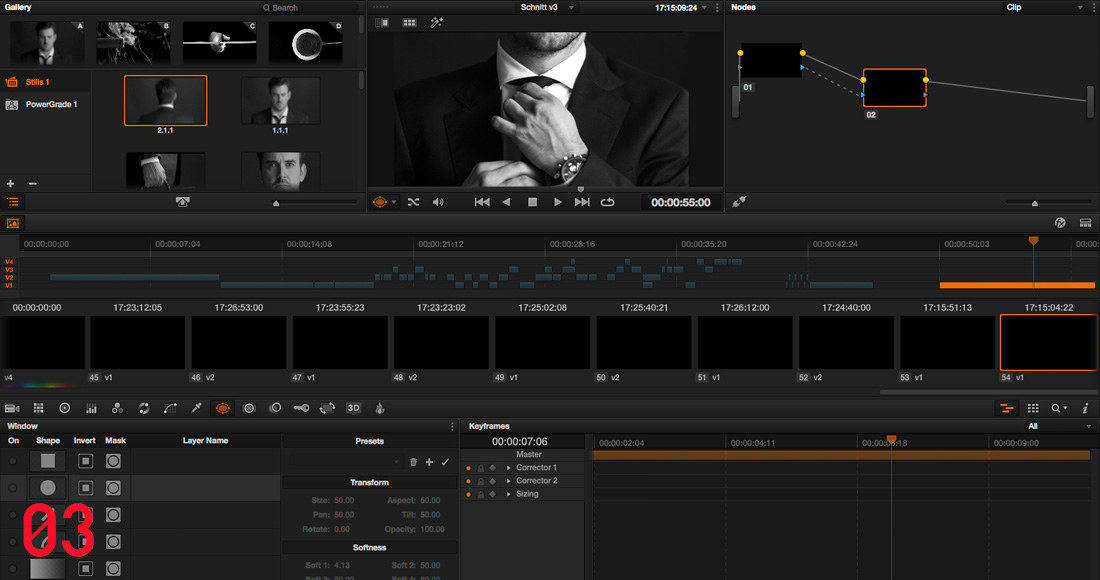Invert the gradient window
This screenshot has height=580, width=1100.
(x=86, y=569)
